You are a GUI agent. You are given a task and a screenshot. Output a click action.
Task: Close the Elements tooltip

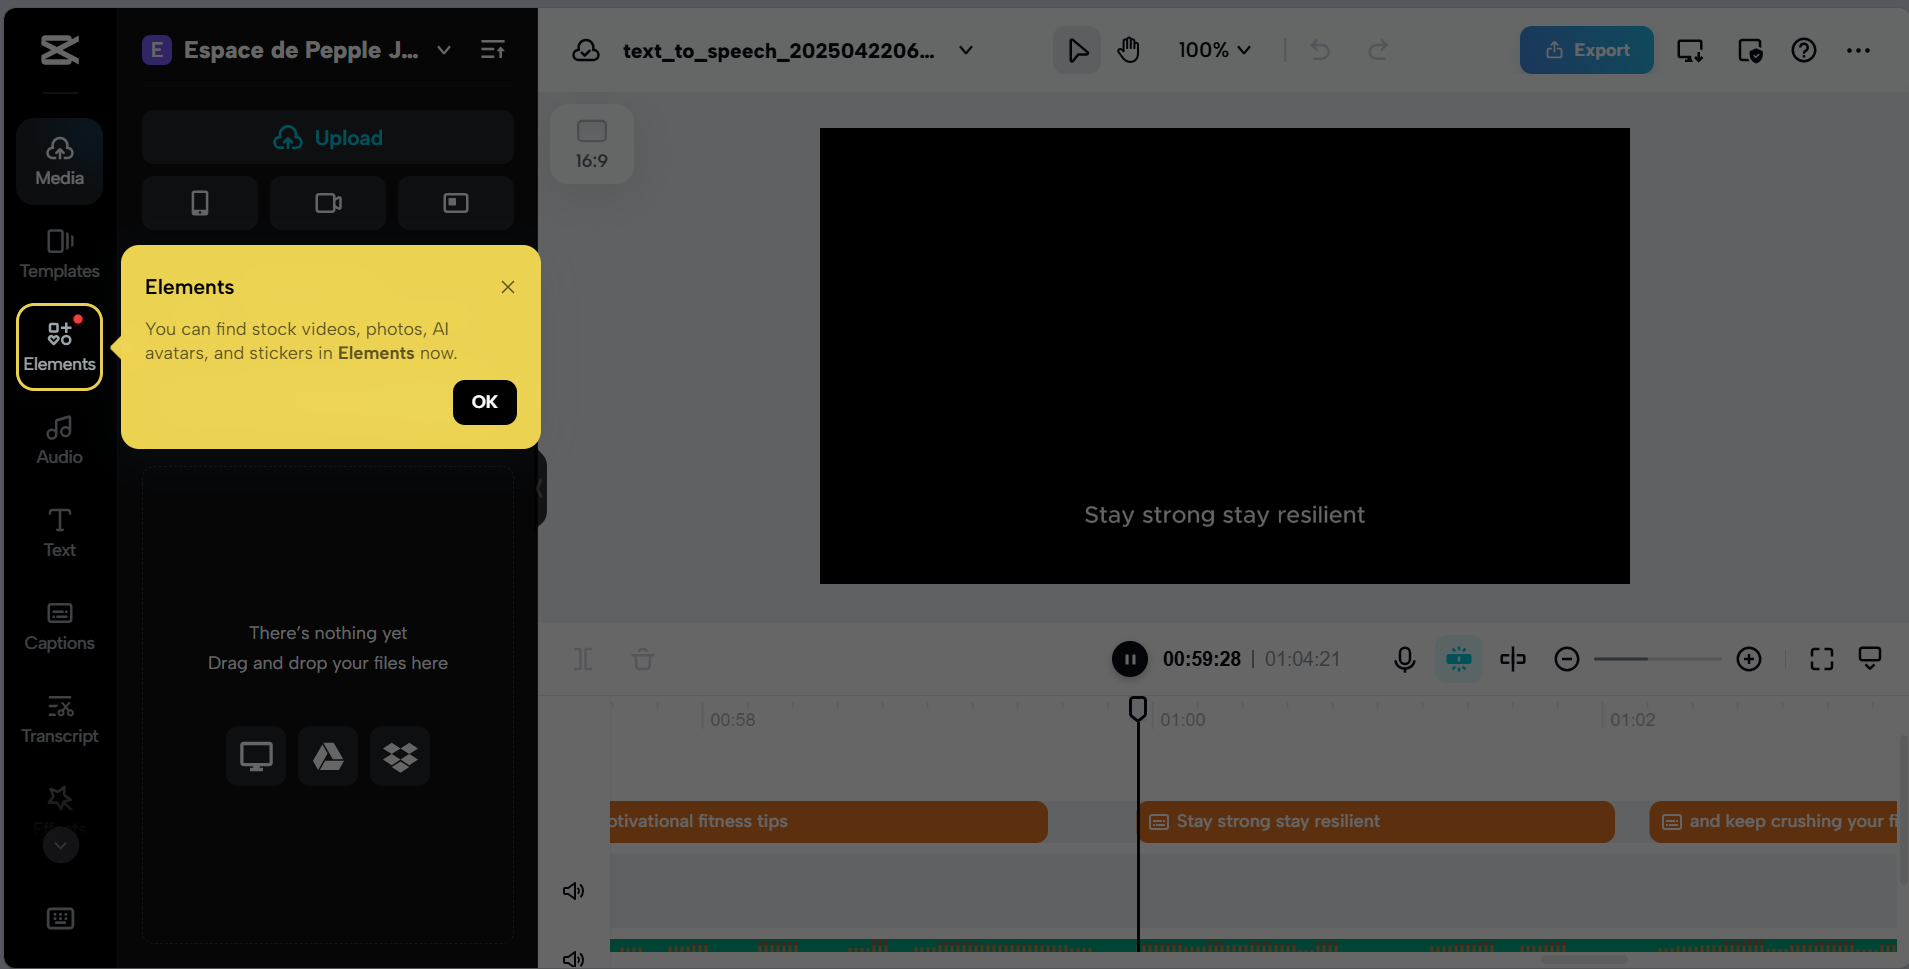[508, 287]
